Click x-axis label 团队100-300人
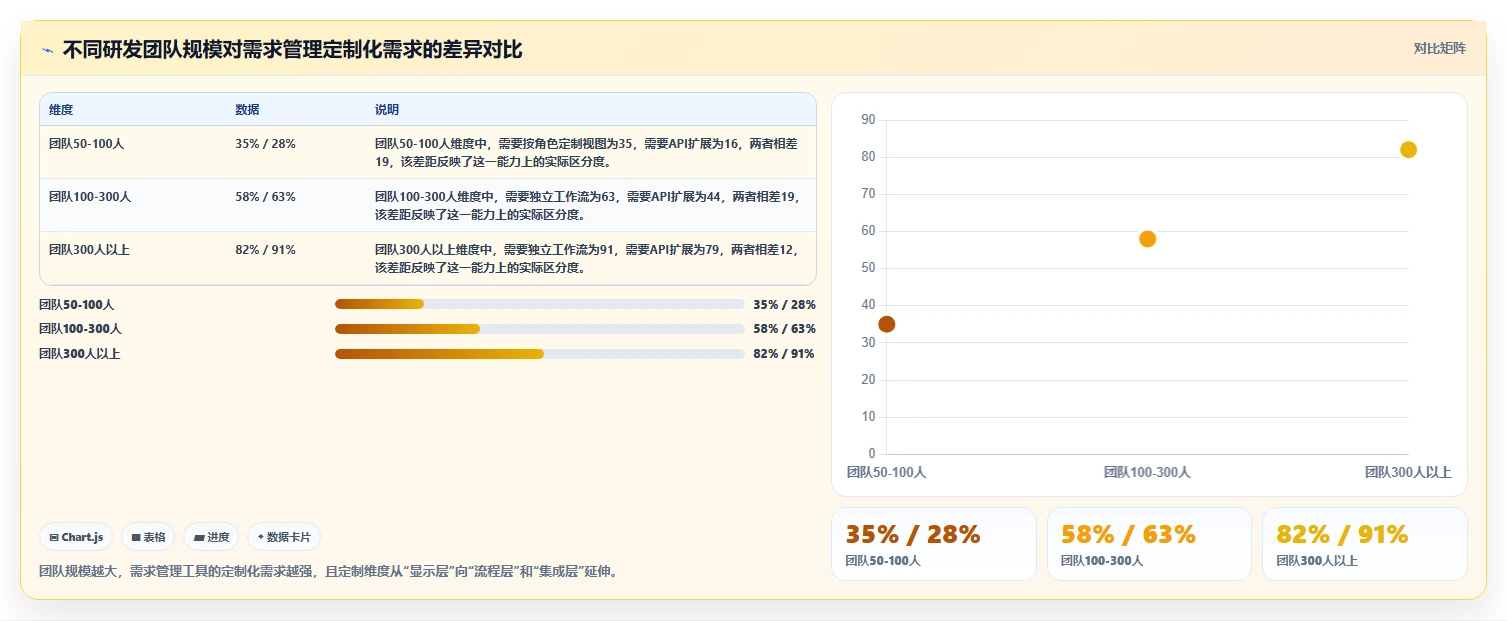Screen dimensions: 1507x621 pos(1147,472)
